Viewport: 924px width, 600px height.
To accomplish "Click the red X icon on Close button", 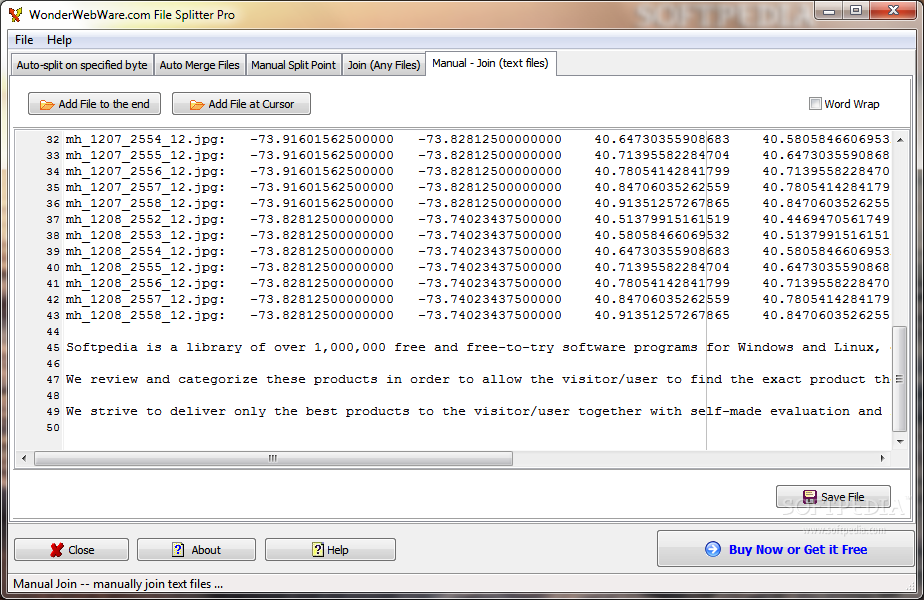I will 57,550.
